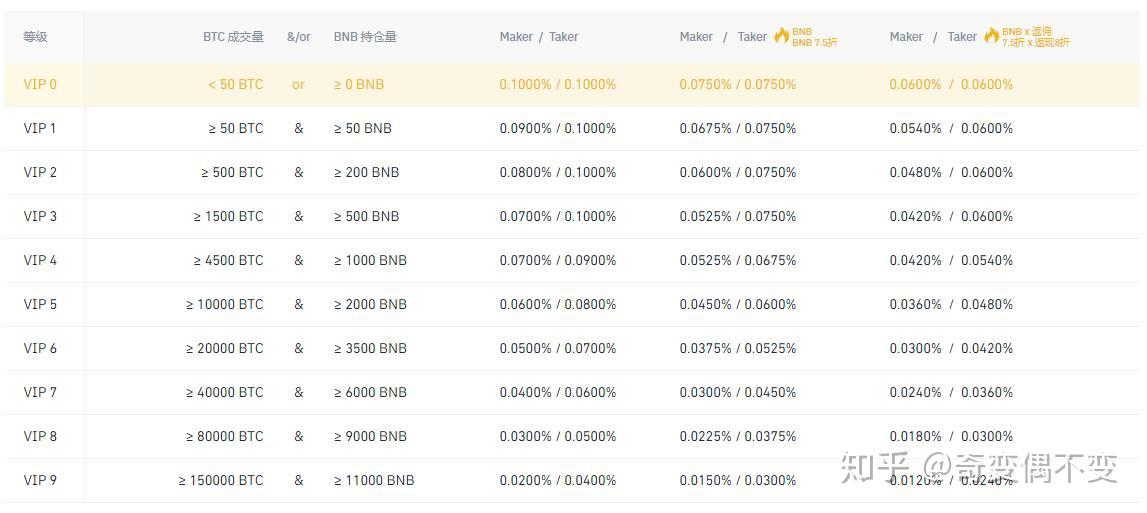Image resolution: width=1147 pixels, height=513 pixels.
Task: Select the VIP 8 level label
Action: [x=40, y=436]
